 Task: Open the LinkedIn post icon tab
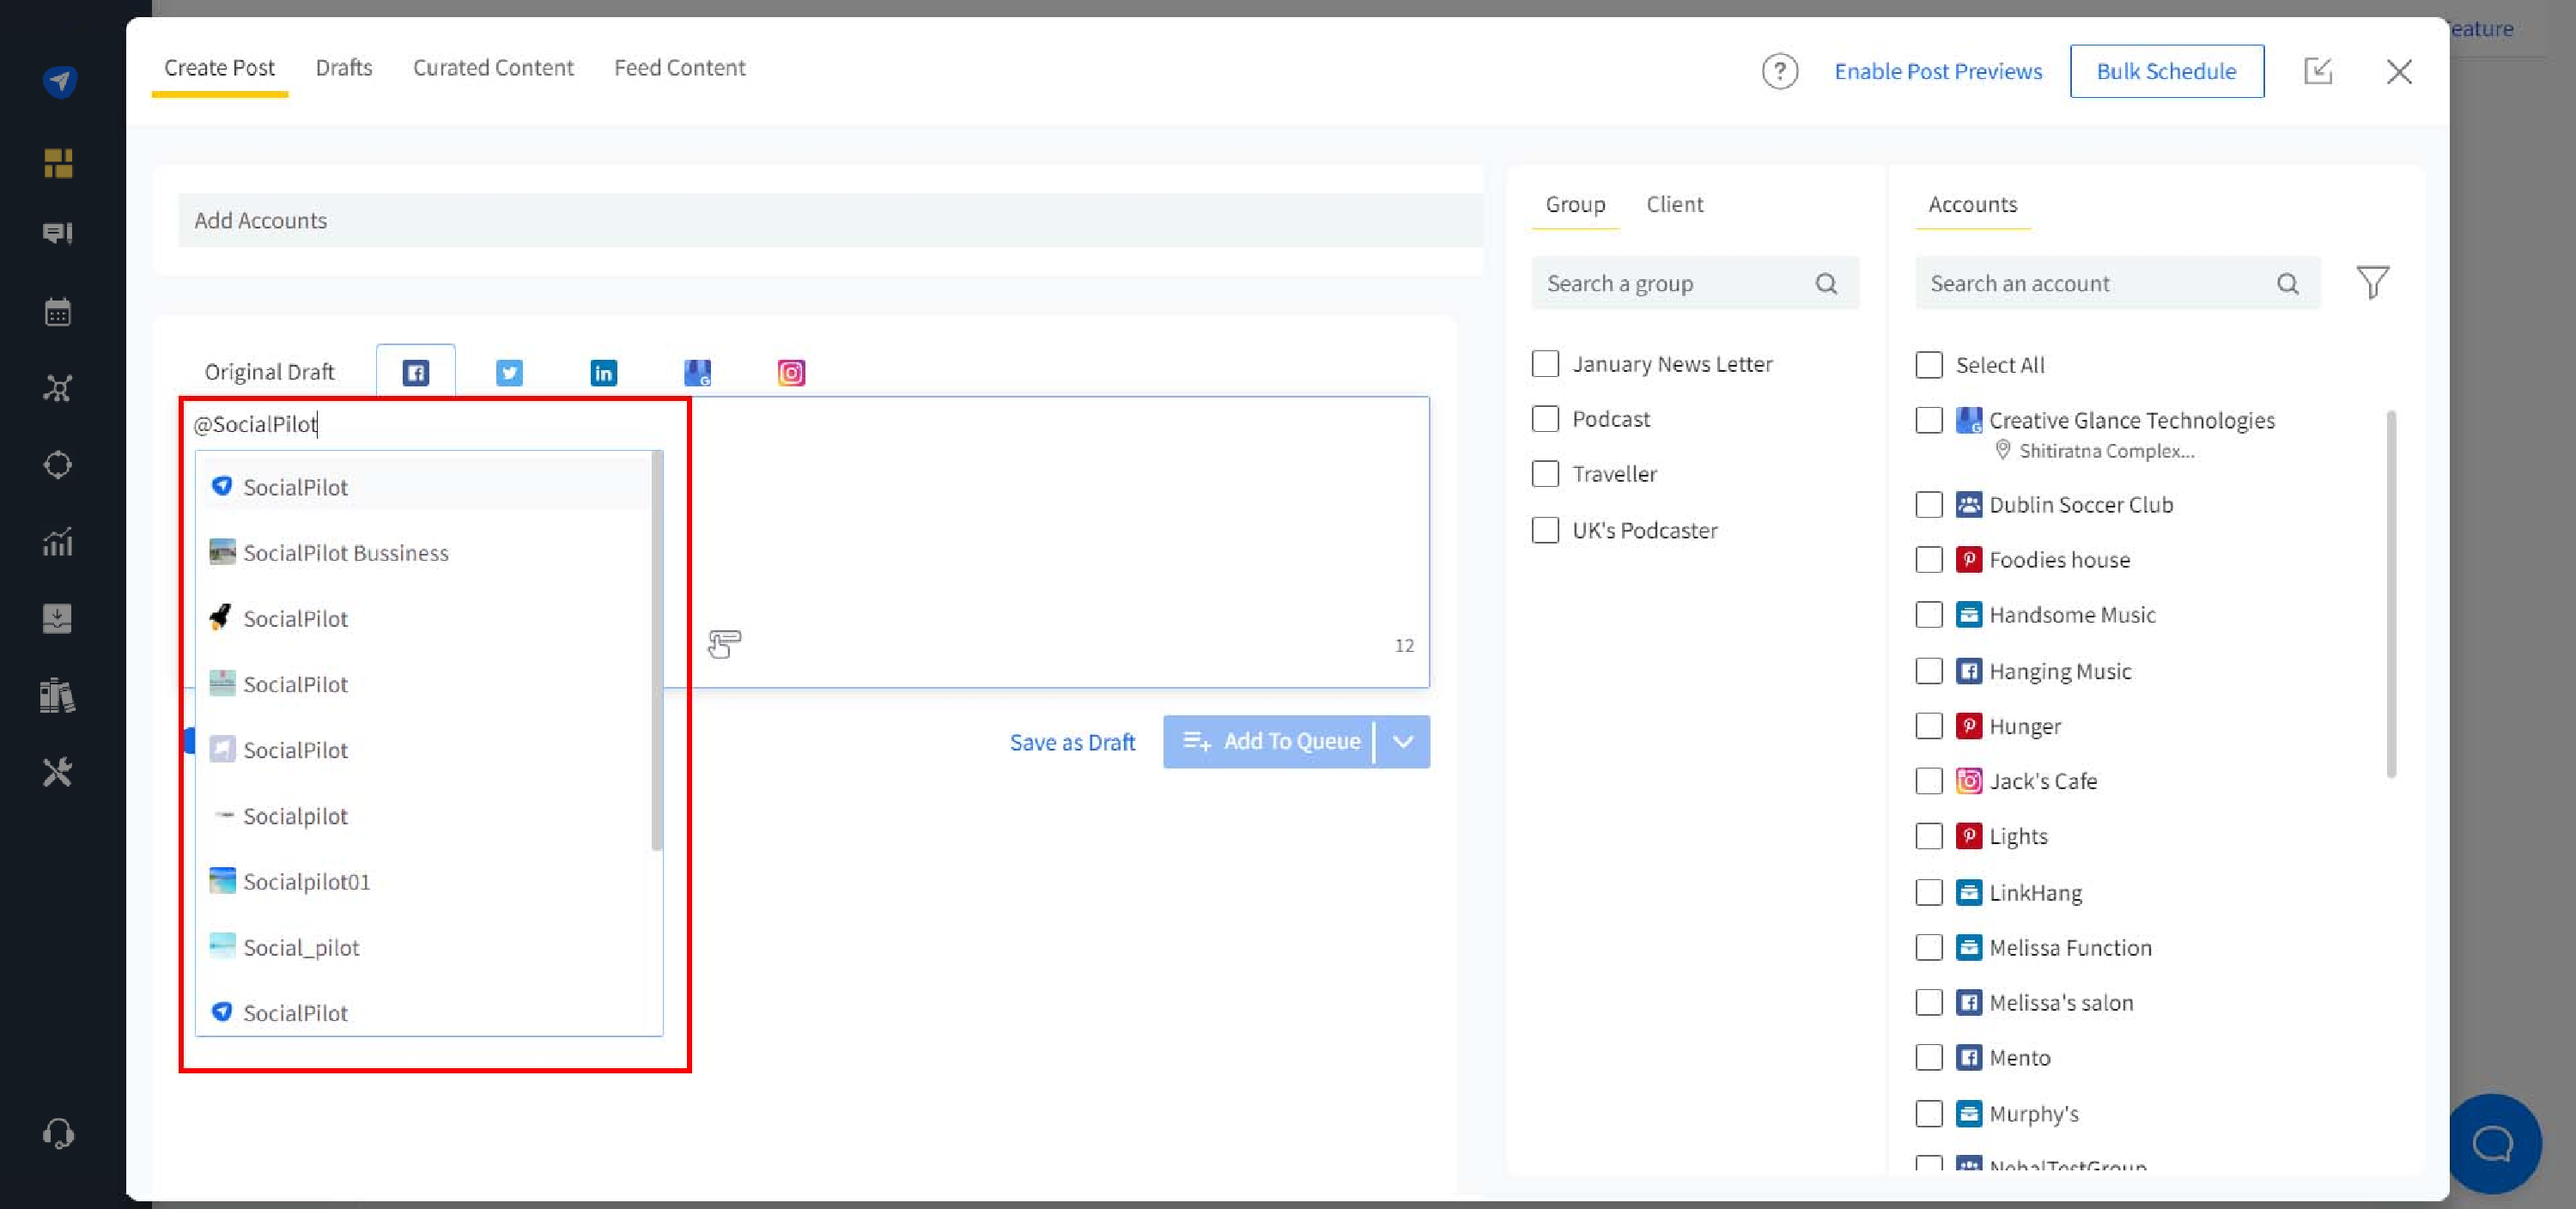click(x=603, y=373)
